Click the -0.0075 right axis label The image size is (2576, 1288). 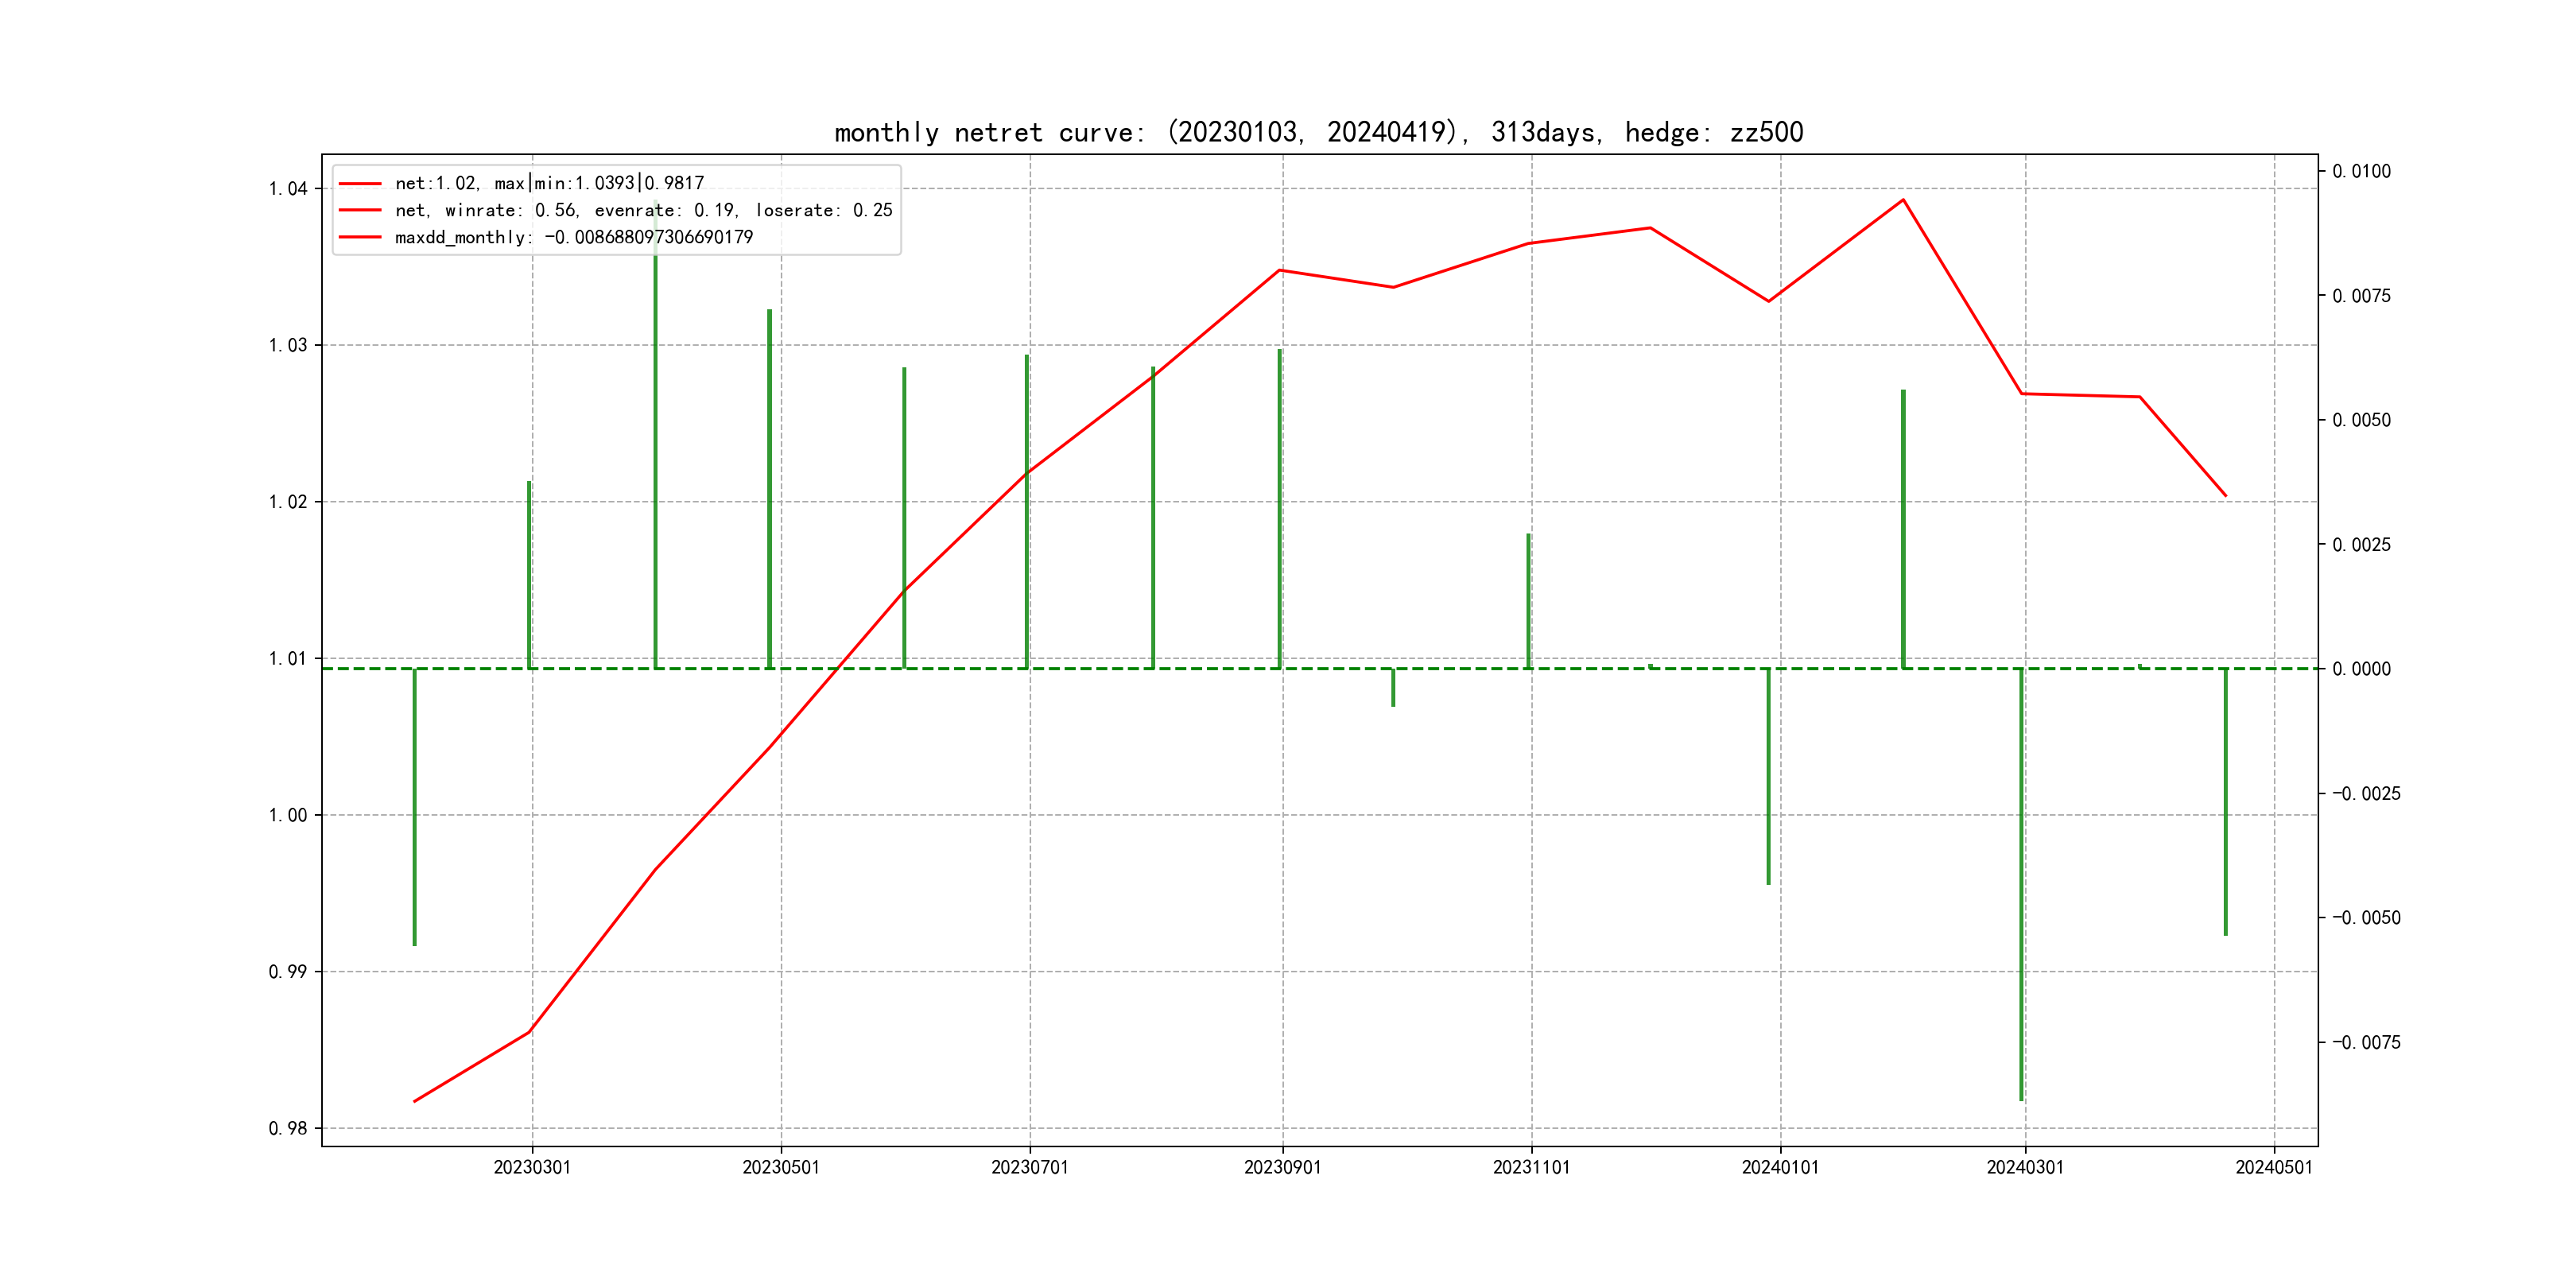[2366, 1042]
